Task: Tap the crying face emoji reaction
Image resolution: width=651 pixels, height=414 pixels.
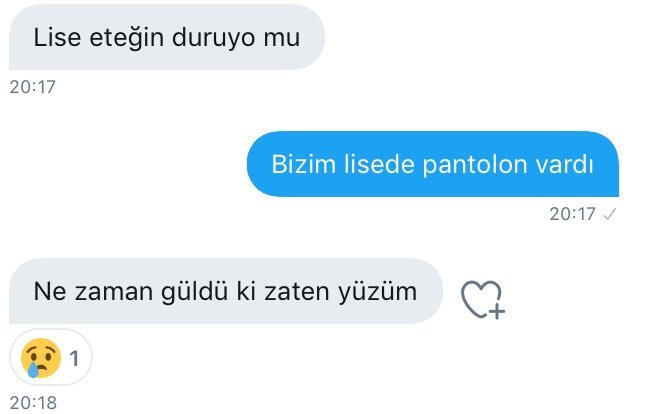Action: point(41,358)
